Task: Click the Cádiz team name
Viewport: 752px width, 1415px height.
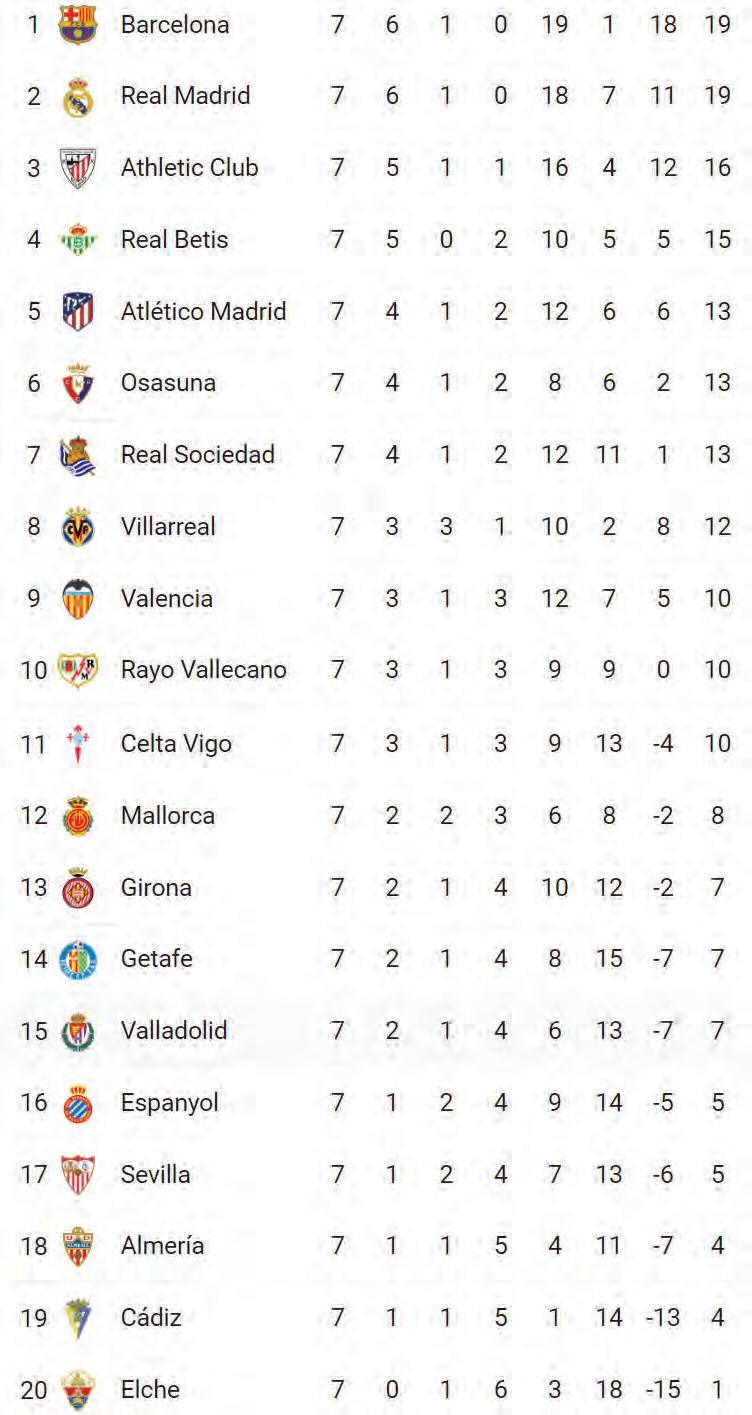Action: click(x=151, y=1318)
